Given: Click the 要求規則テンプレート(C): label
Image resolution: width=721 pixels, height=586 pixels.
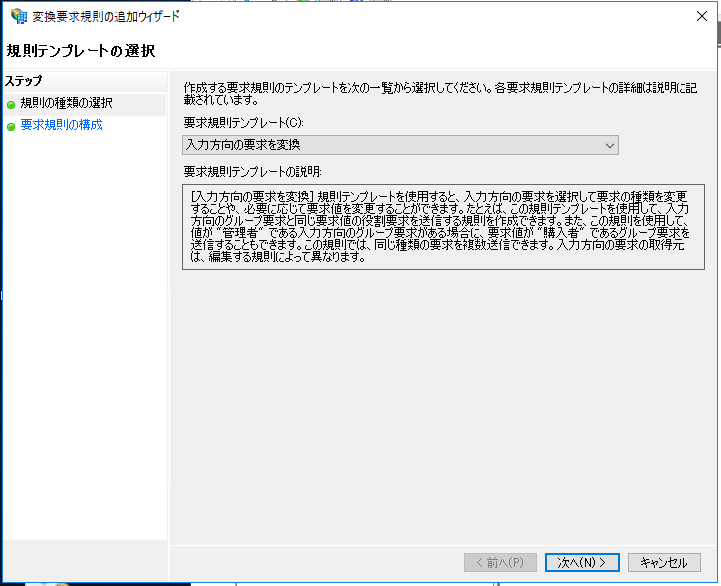Looking at the screenshot, I should (x=244, y=123).
